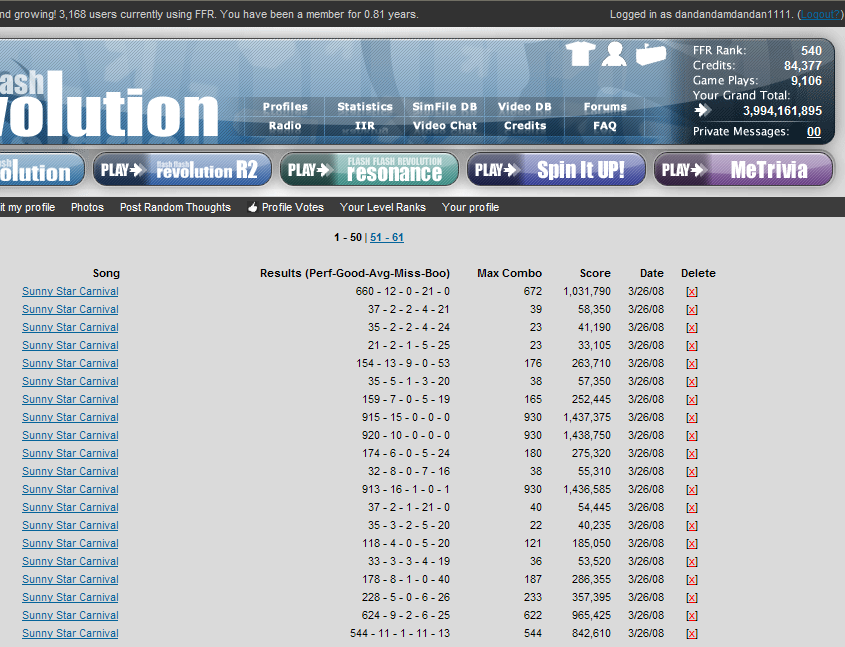845x647 pixels.
Task: Launch the Flash Revolution Resonance game
Action: click(368, 170)
